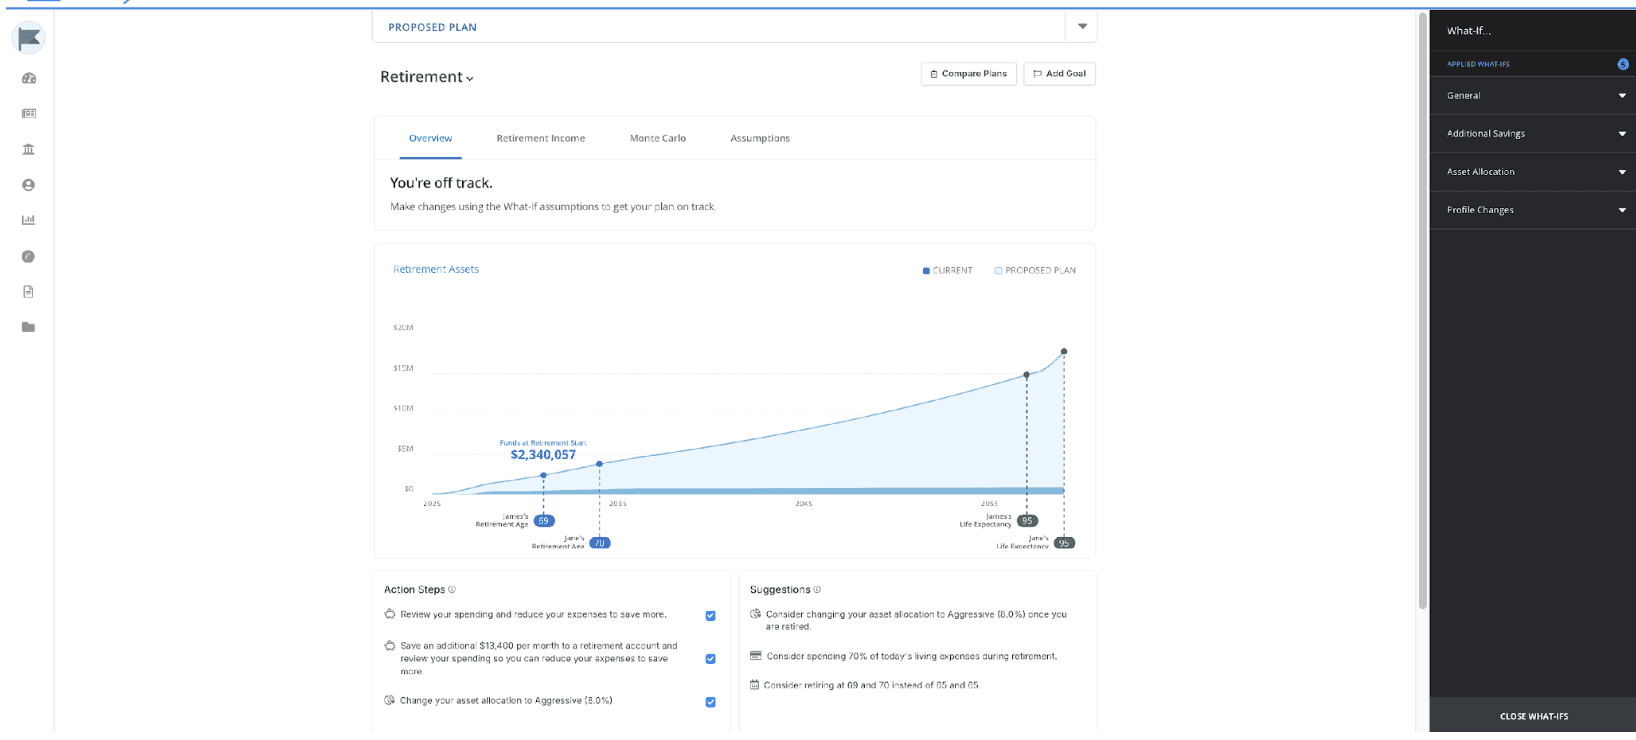Click Jane's retirement age 70 marker
Image resolution: width=1636 pixels, height=740 pixels.
[600, 543]
